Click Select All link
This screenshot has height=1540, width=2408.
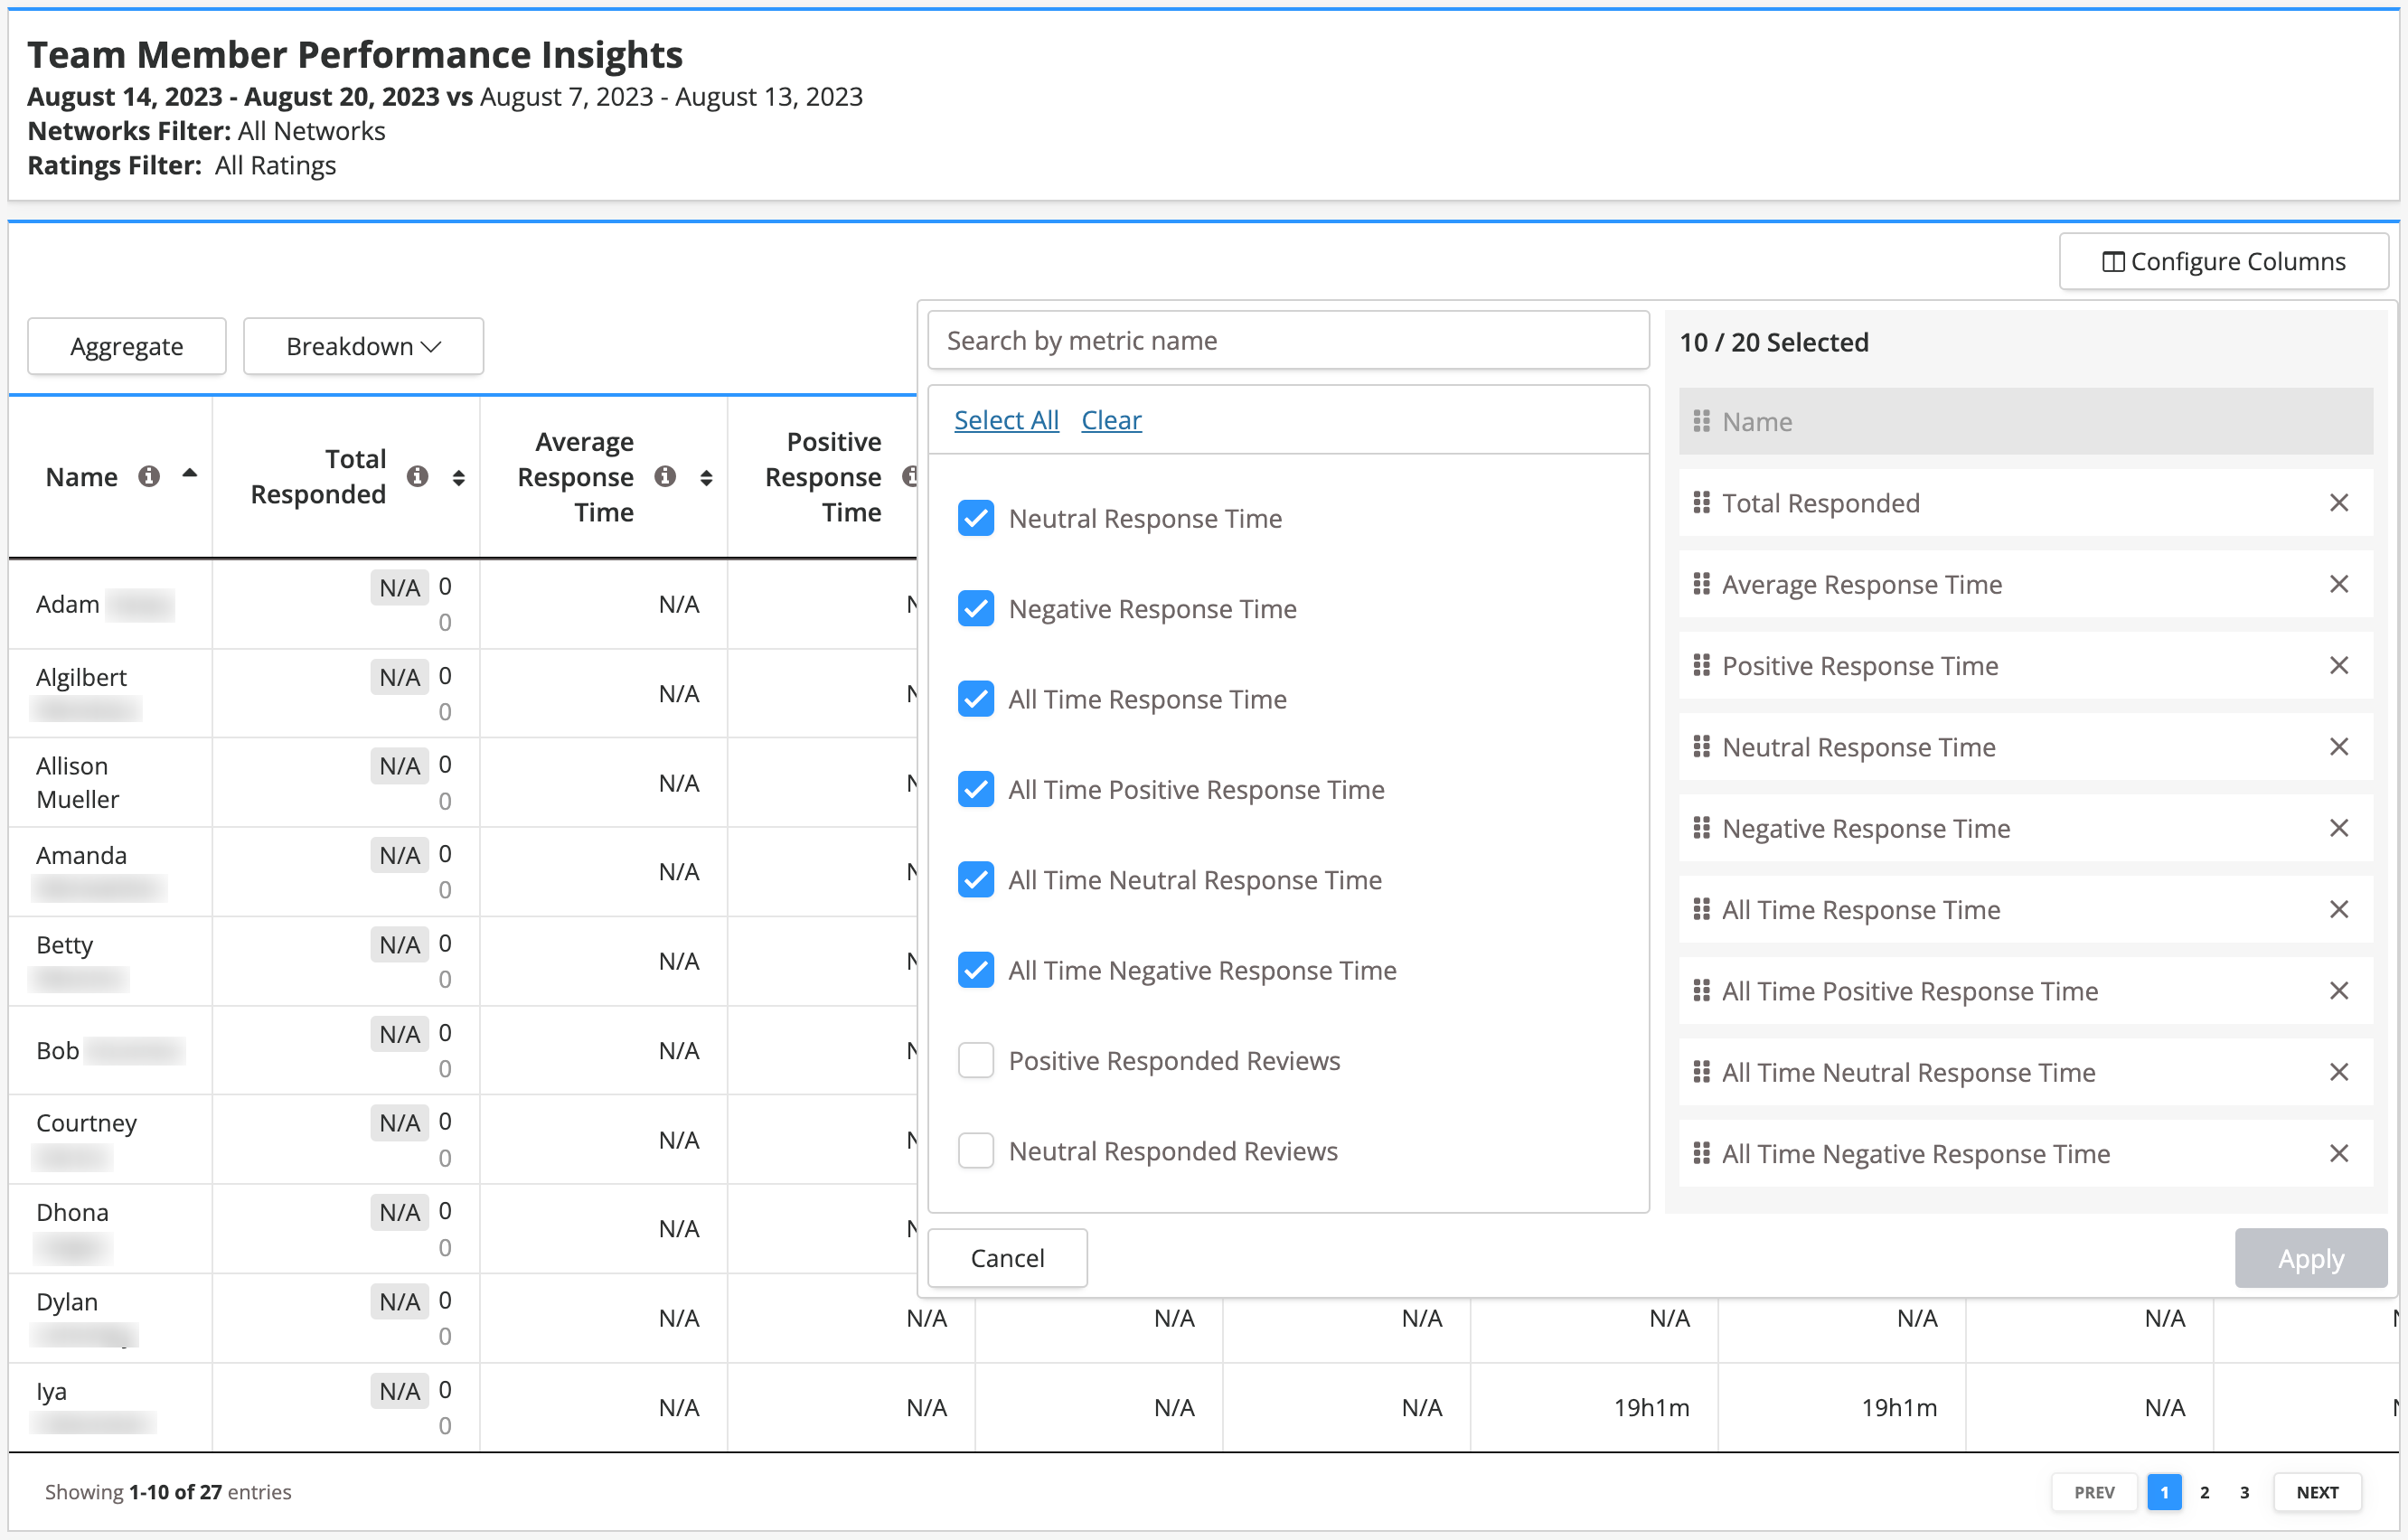(1006, 420)
